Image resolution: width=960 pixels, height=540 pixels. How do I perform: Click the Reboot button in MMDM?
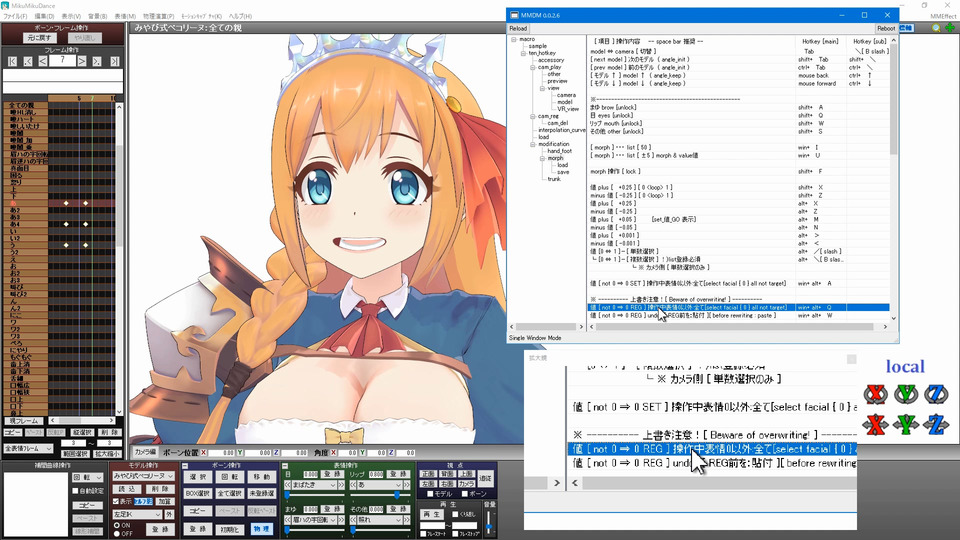pos(886,28)
